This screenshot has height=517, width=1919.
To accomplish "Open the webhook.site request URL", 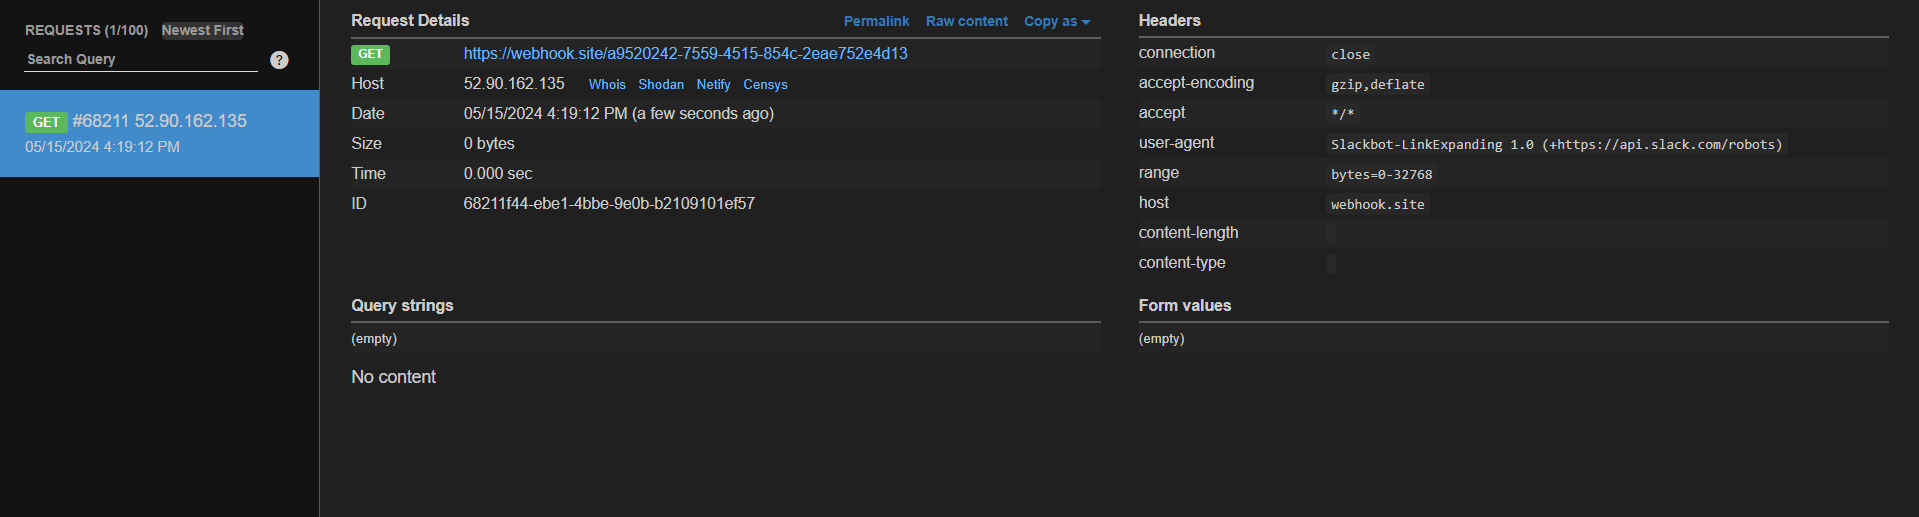I will [685, 54].
